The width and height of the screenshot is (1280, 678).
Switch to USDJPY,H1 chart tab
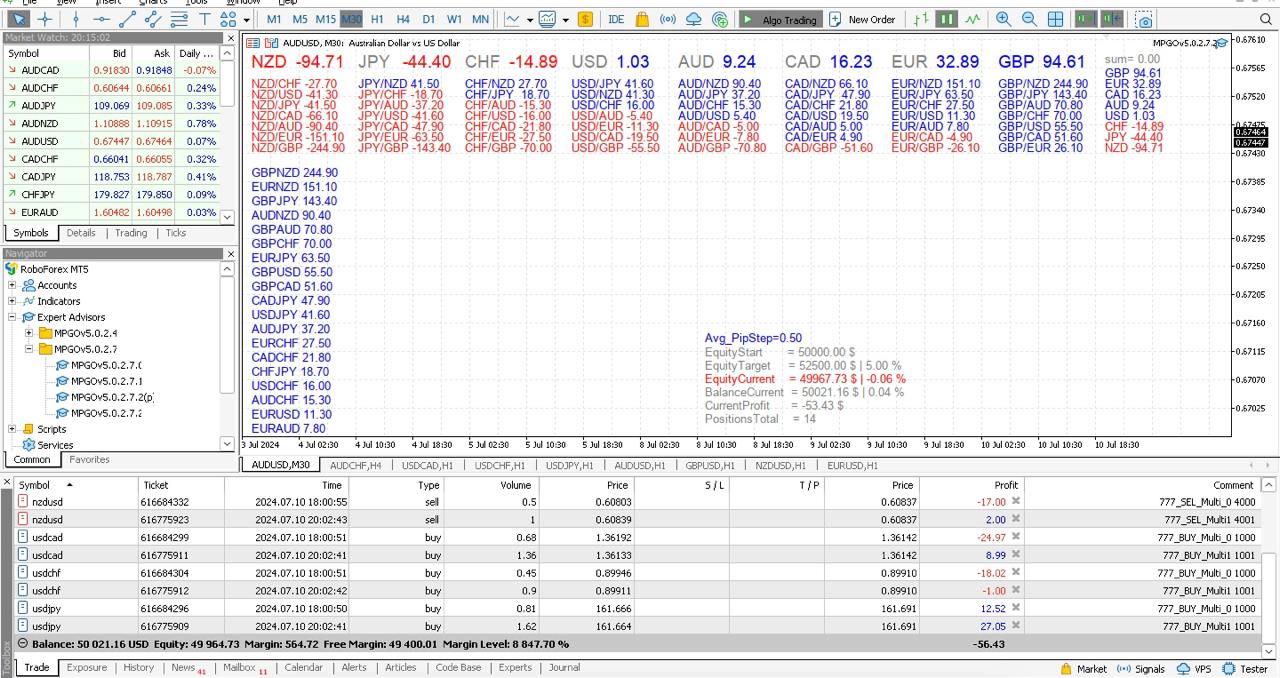(x=570, y=465)
